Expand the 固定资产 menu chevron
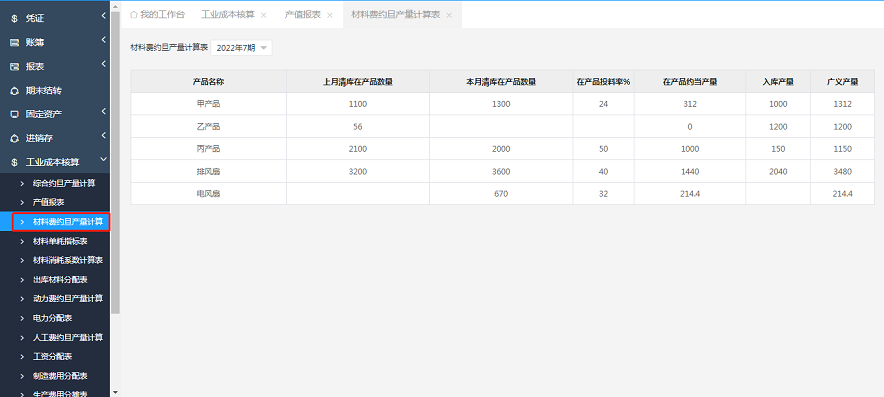Viewport: 884px width, 397px height. click(103, 112)
